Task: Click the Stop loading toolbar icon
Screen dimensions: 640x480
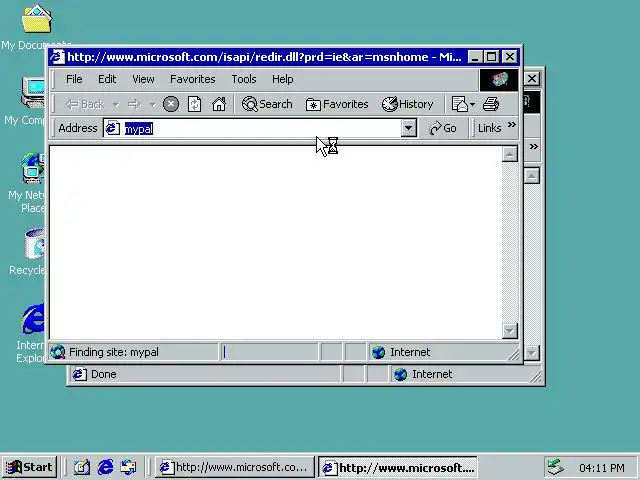Action: tap(171, 104)
